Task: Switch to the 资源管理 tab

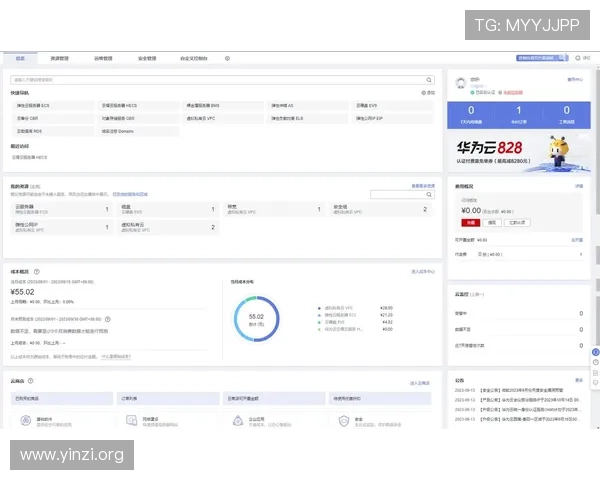Action: 59,59
